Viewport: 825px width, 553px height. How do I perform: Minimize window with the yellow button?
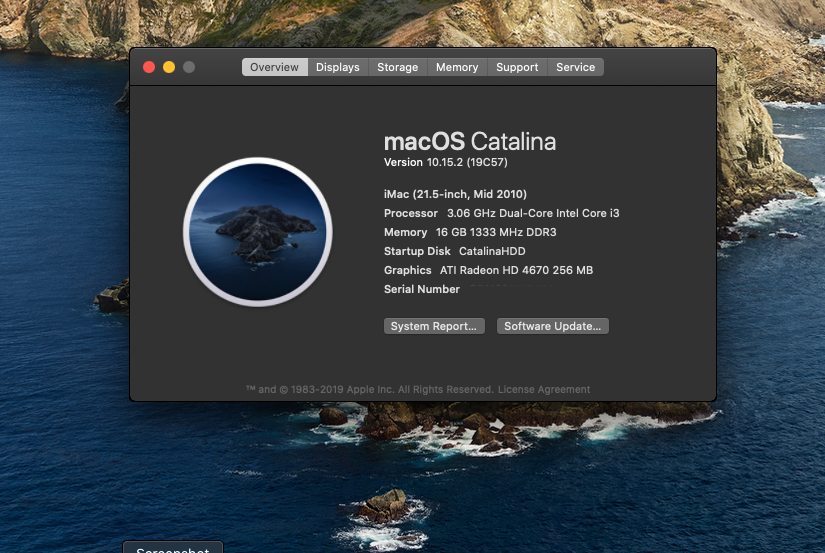pos(169,67)
